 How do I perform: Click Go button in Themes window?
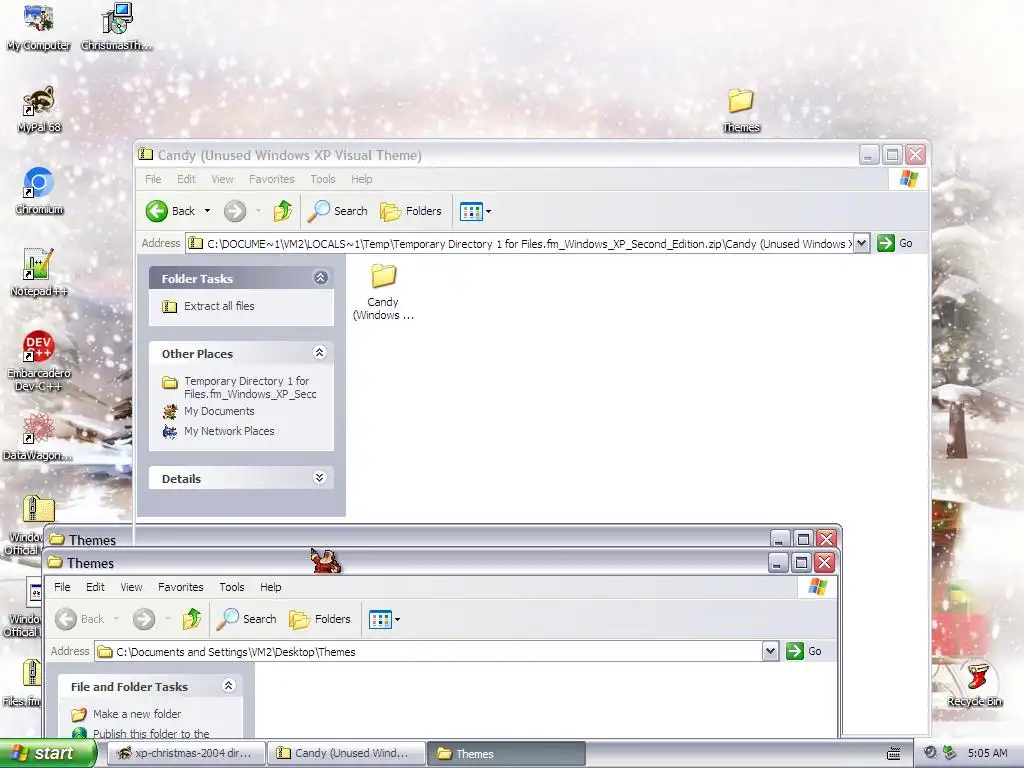tap(804, 651)
